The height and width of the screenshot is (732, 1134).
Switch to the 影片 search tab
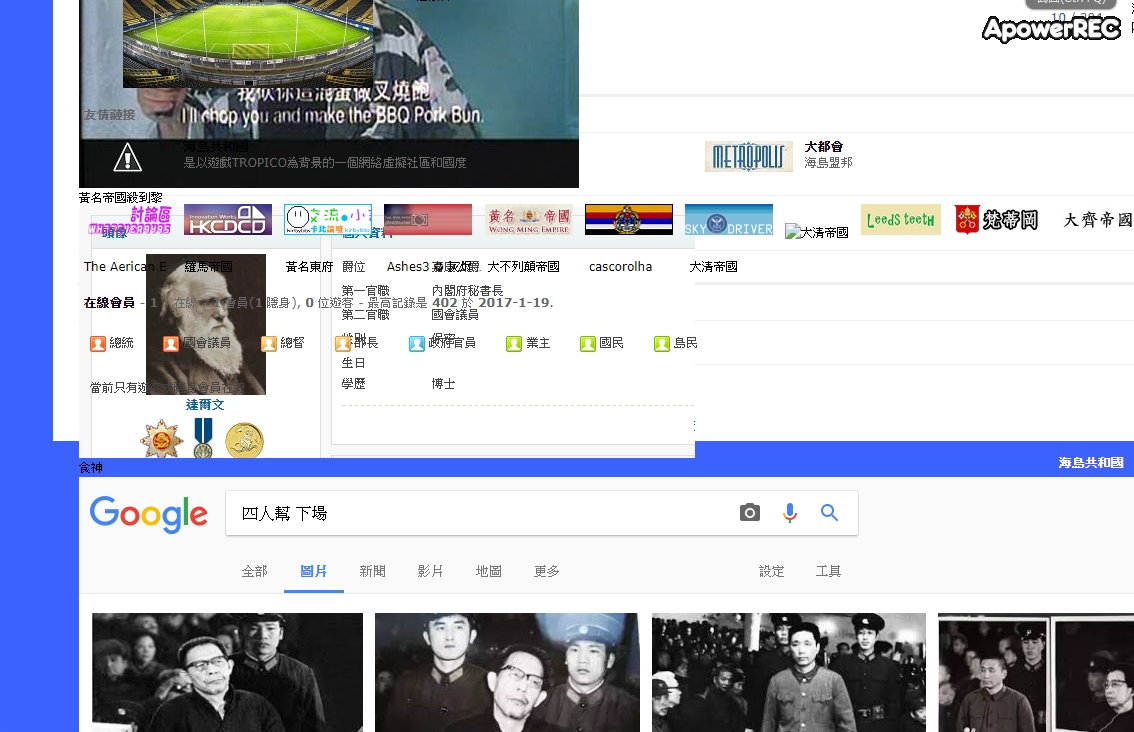coord(430,571)
